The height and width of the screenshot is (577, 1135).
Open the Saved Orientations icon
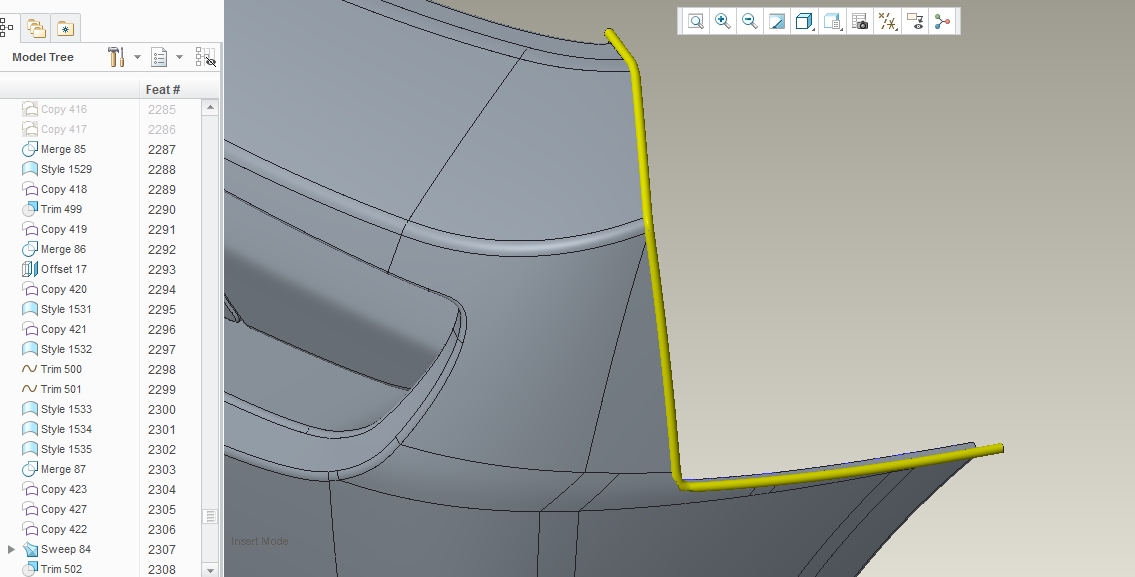[x=832, y=21]
